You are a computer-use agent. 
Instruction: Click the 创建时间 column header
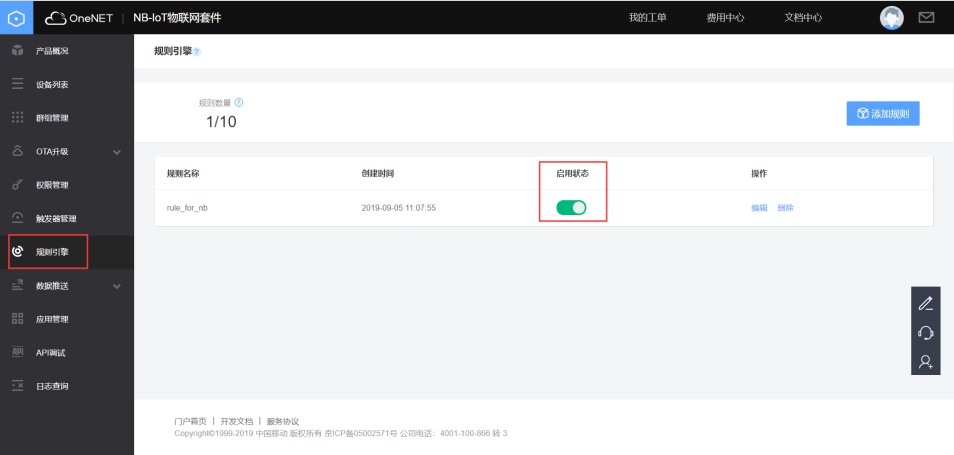click(378, 174)
